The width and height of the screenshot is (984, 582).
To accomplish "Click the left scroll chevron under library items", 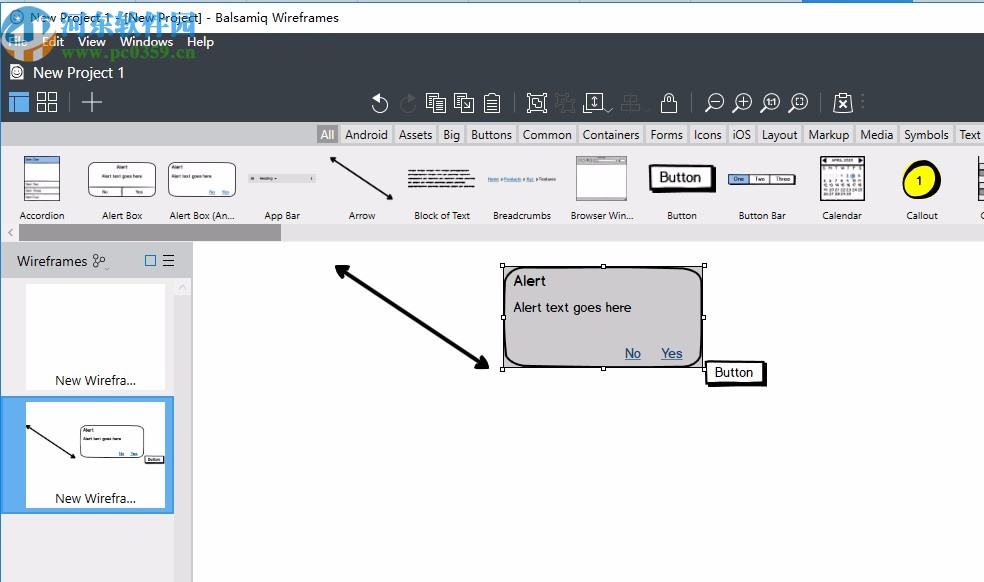I will [10, 232].
